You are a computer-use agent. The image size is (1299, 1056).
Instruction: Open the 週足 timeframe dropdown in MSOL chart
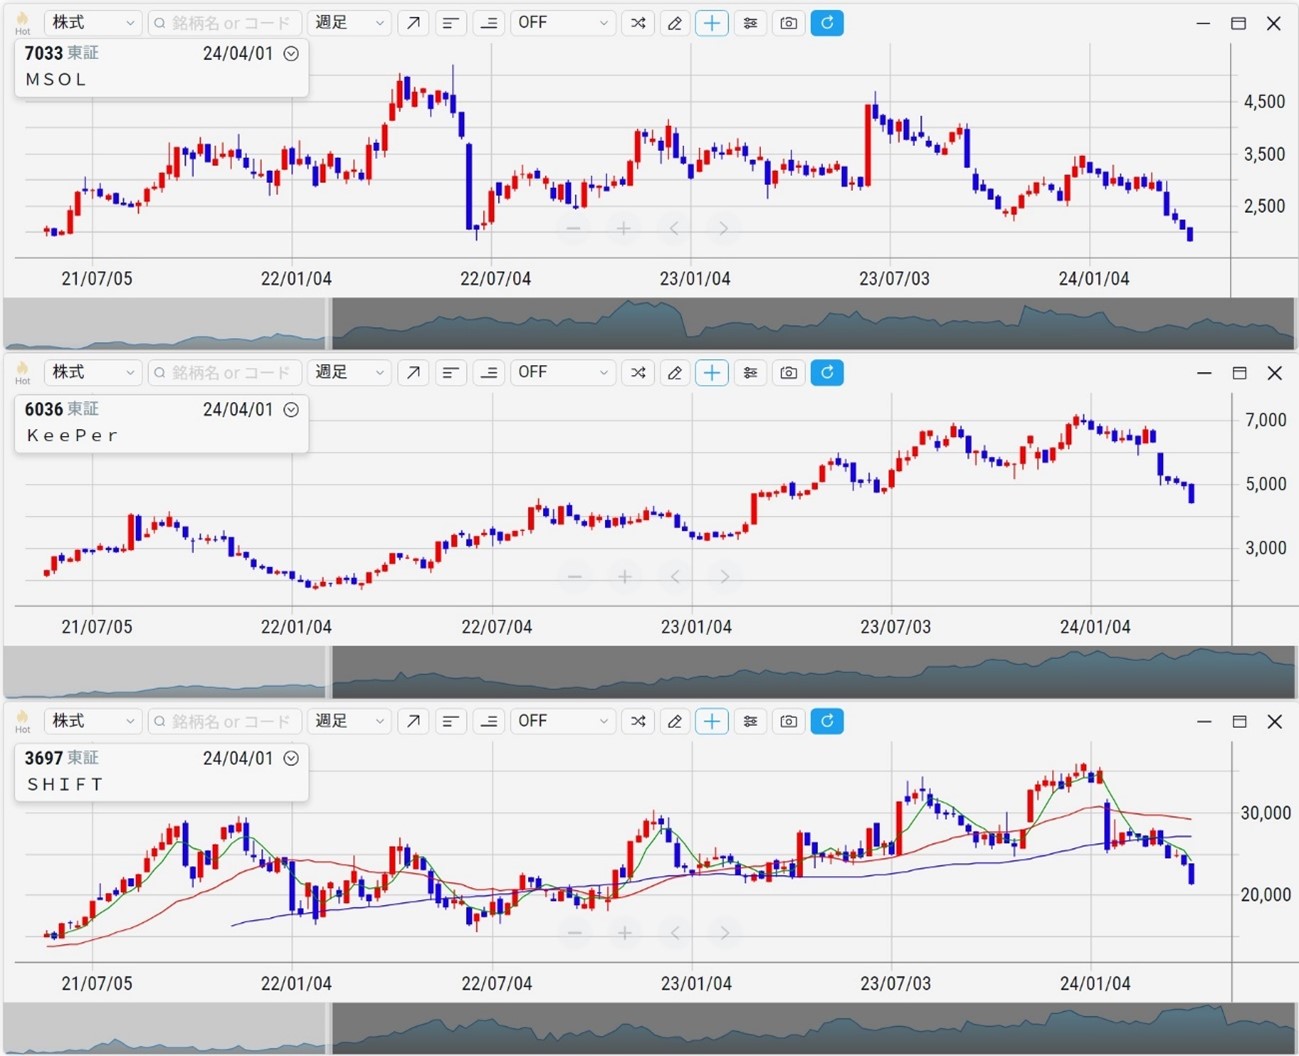coord(349,23)
